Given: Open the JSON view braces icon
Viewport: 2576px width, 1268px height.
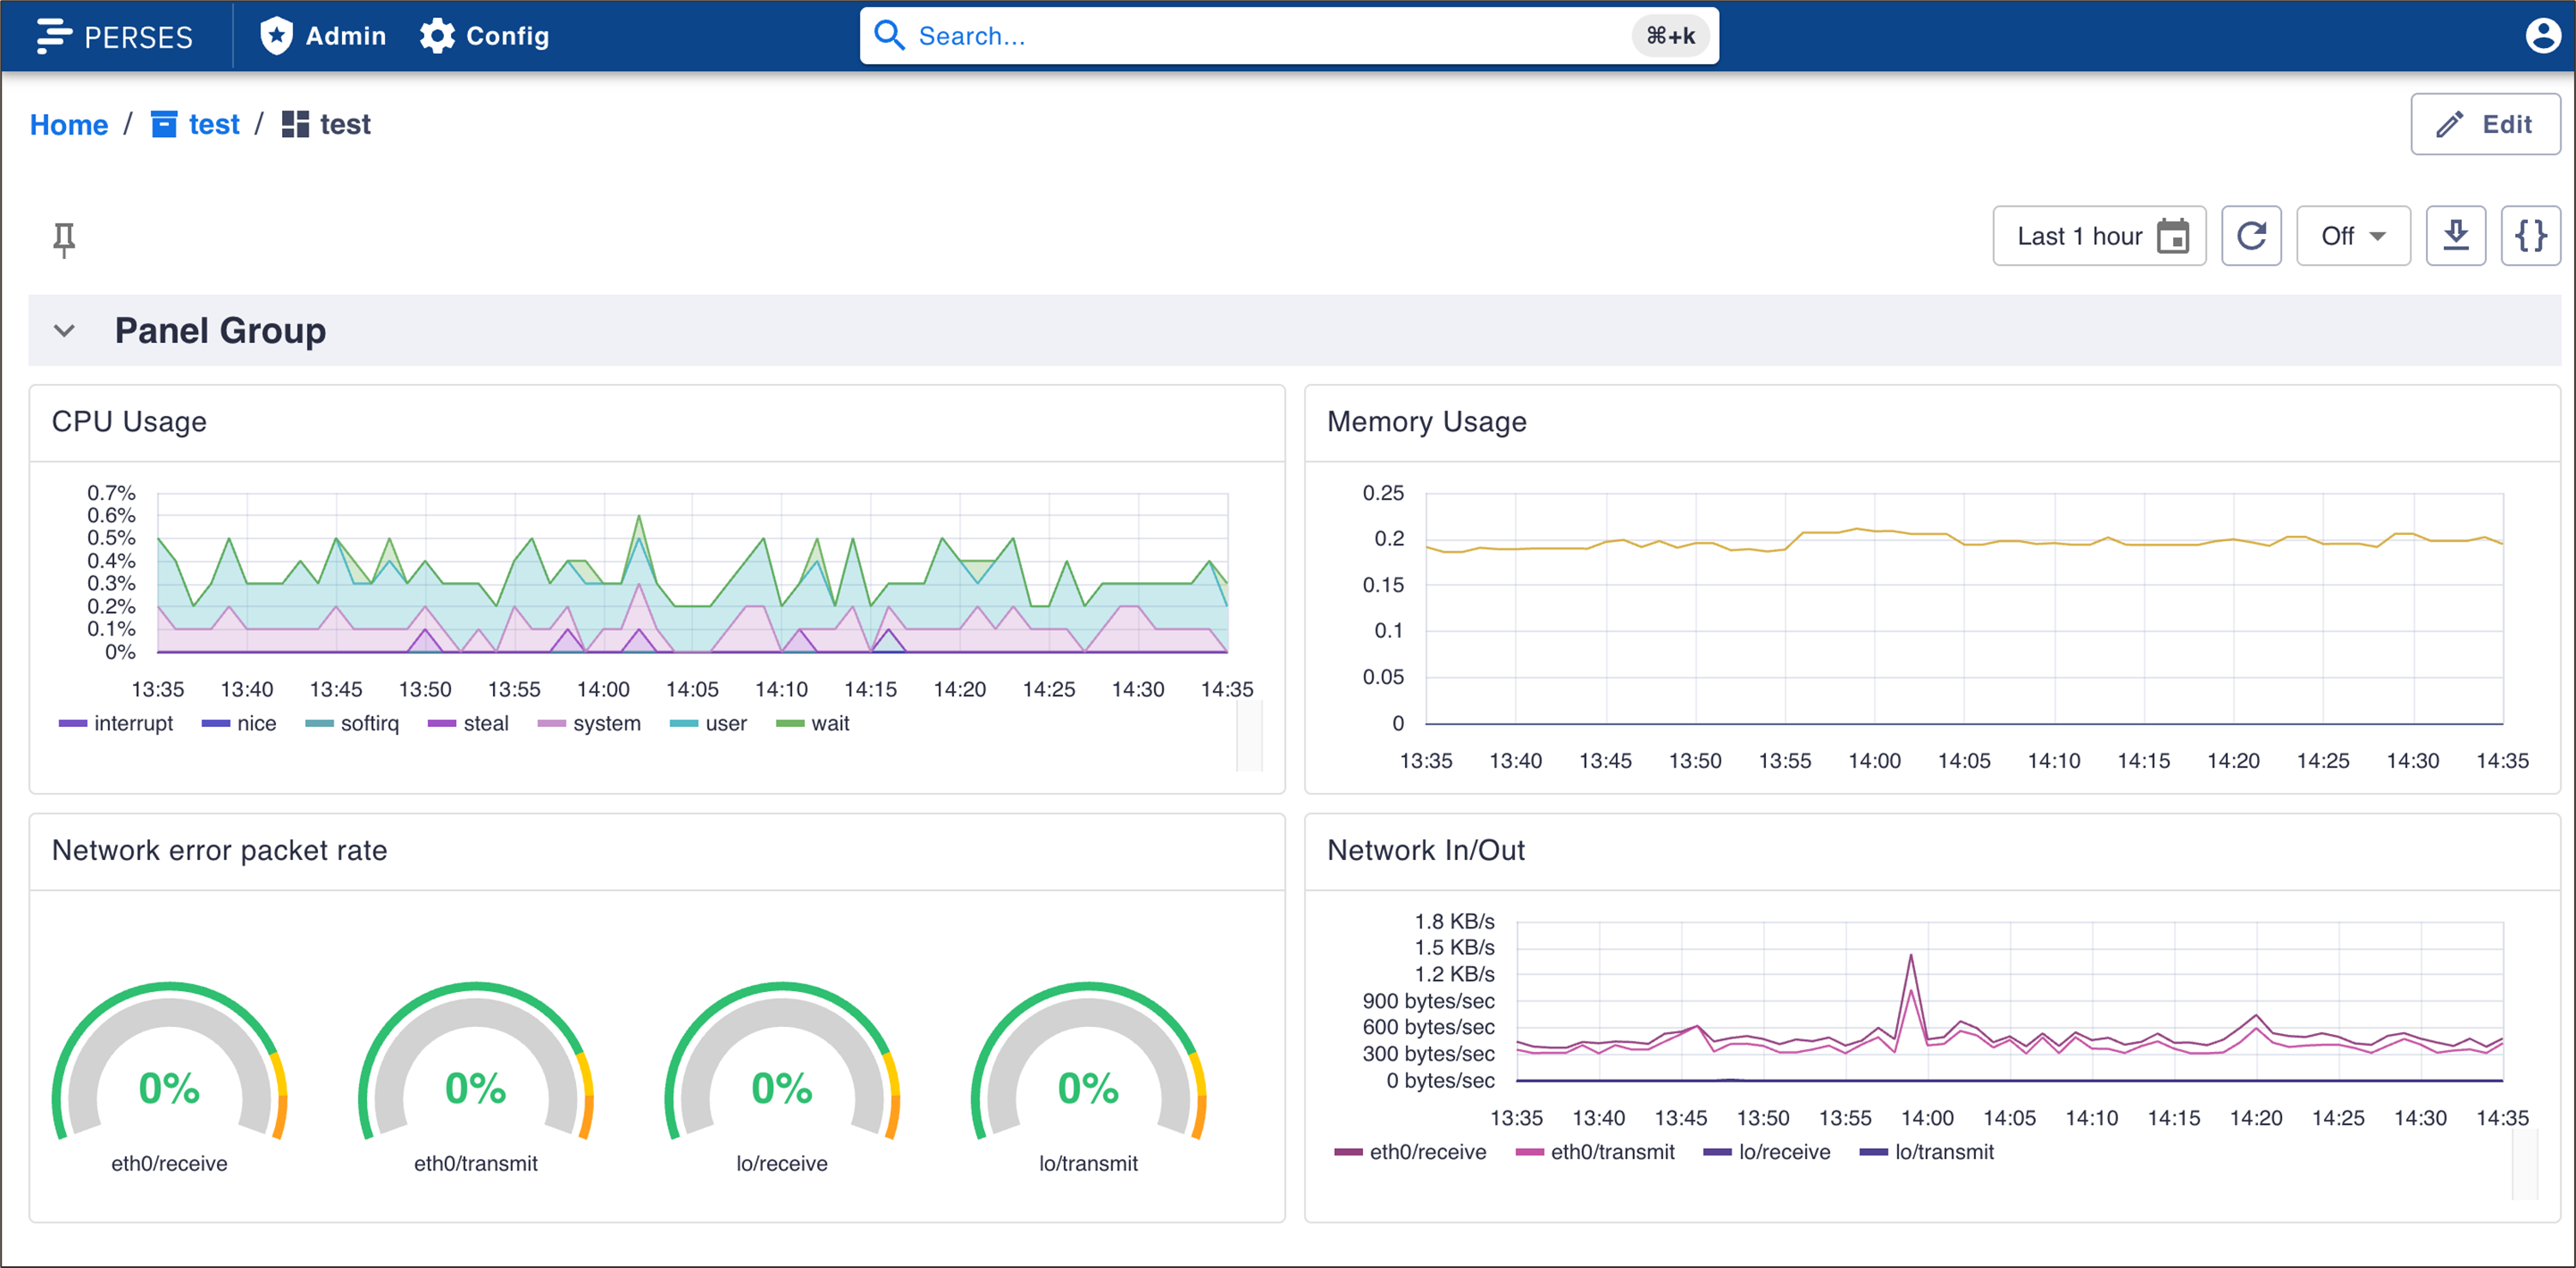Looking at the screenshot, I should (x=2530, y=236).
